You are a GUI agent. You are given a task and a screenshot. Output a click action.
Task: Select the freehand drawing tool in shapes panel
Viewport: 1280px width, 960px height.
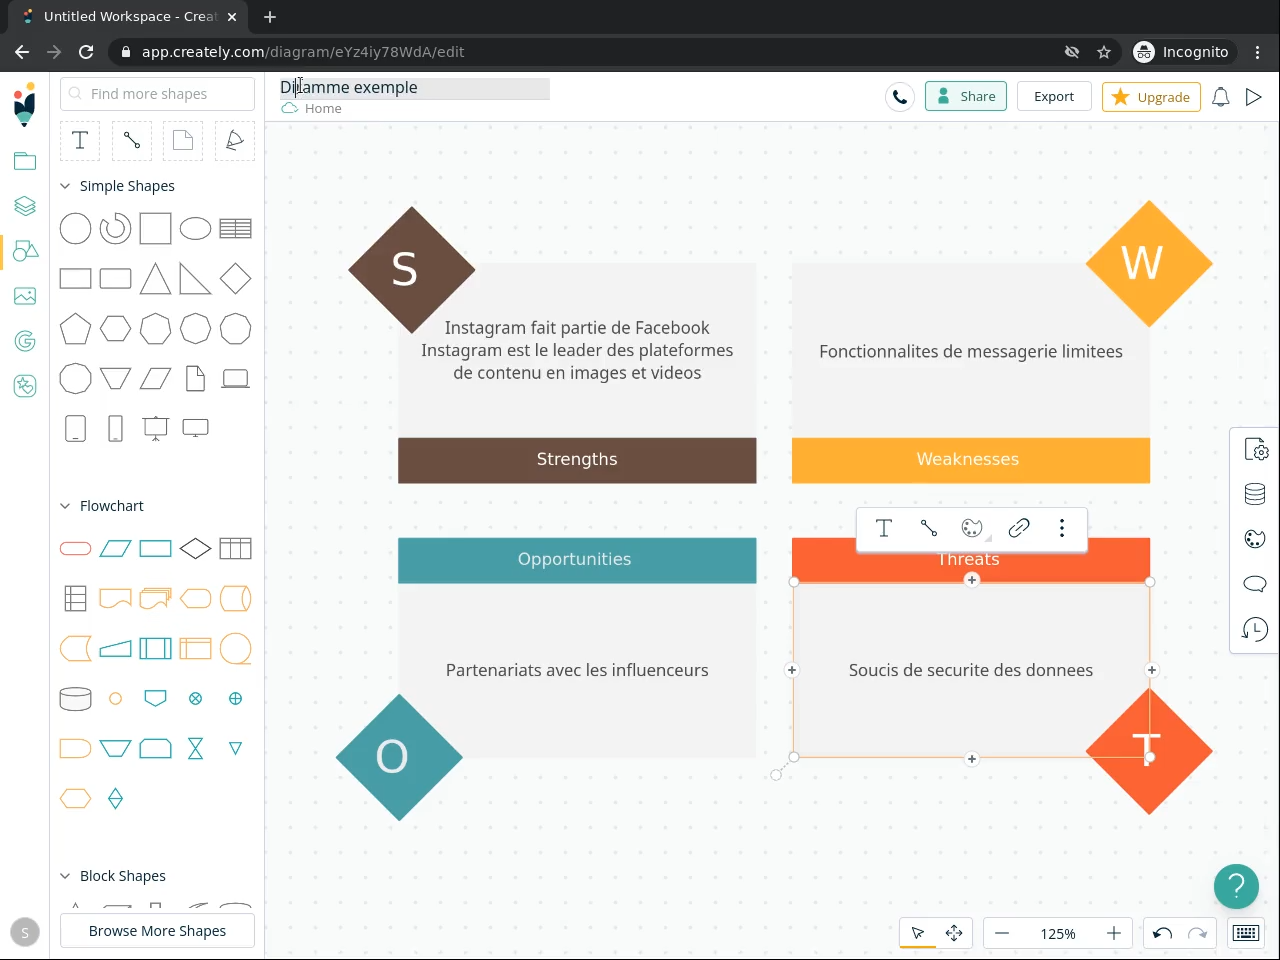coord(235,141)
